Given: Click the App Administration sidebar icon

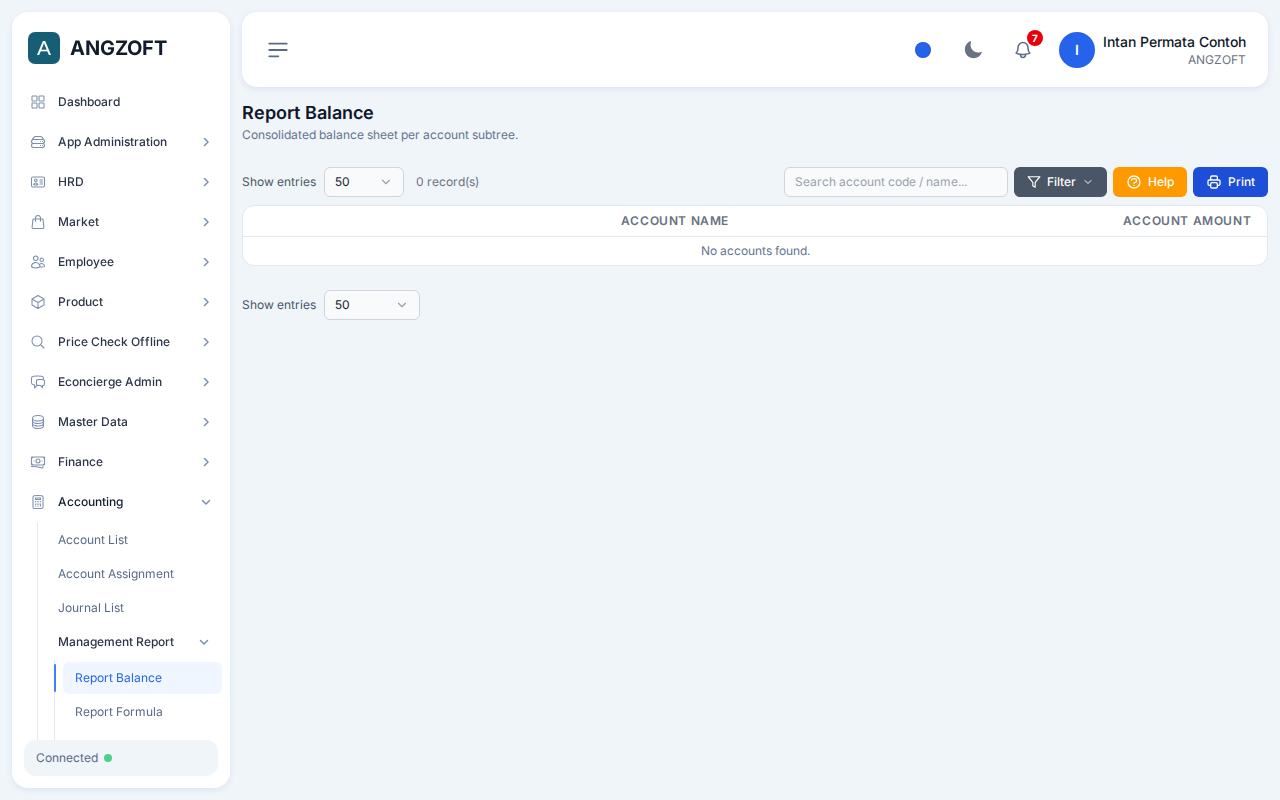Looking at the screenshot, I should point(38,142).
